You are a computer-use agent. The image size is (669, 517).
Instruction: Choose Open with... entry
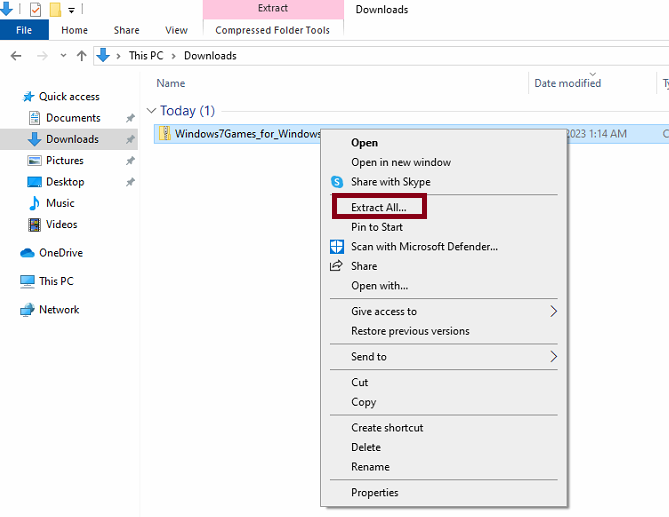point(380,286)
